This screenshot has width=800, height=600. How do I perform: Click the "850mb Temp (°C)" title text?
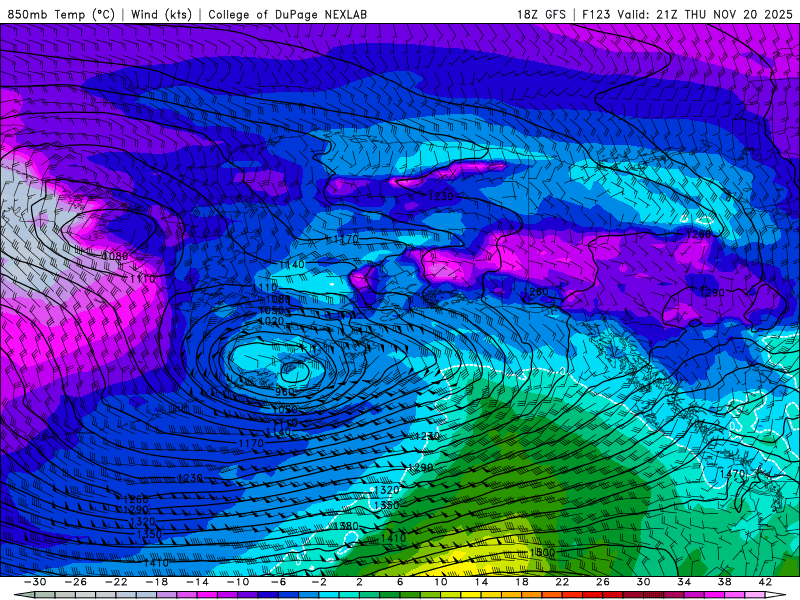tap(61, 14)
